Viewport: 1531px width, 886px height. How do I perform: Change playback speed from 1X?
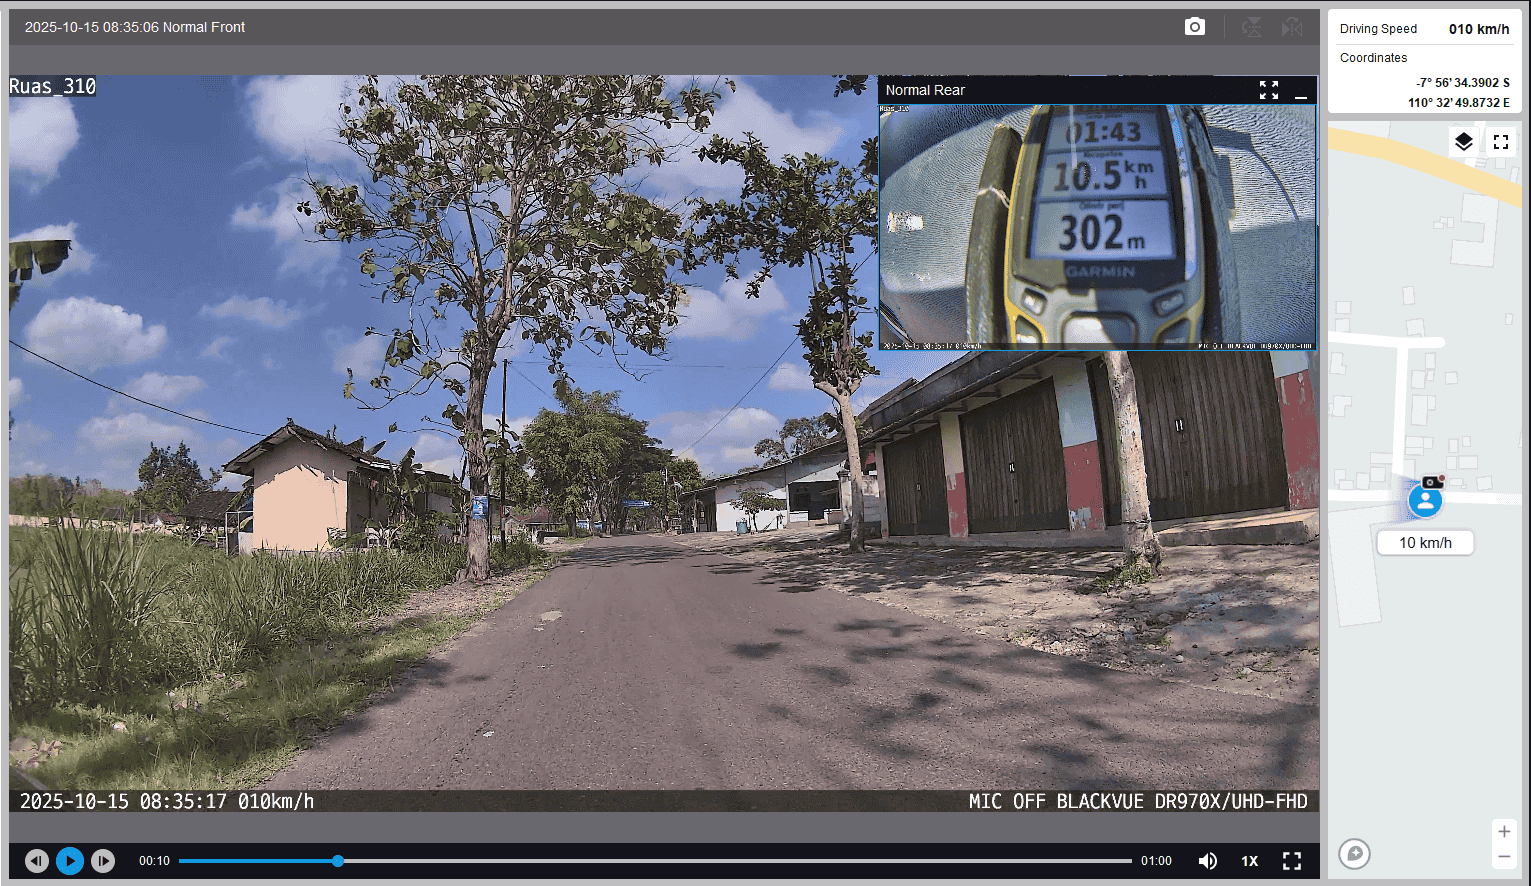click(1249, 861)
